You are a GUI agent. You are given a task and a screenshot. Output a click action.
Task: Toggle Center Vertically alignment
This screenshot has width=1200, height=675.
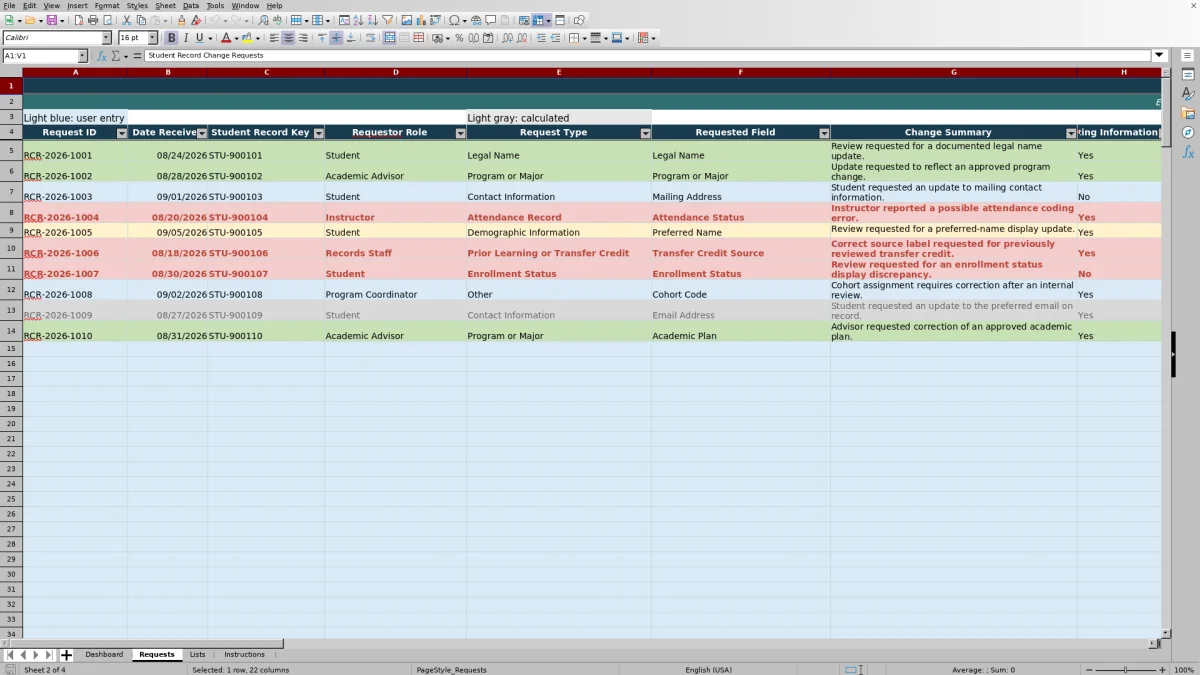click(x=336, y=38)
